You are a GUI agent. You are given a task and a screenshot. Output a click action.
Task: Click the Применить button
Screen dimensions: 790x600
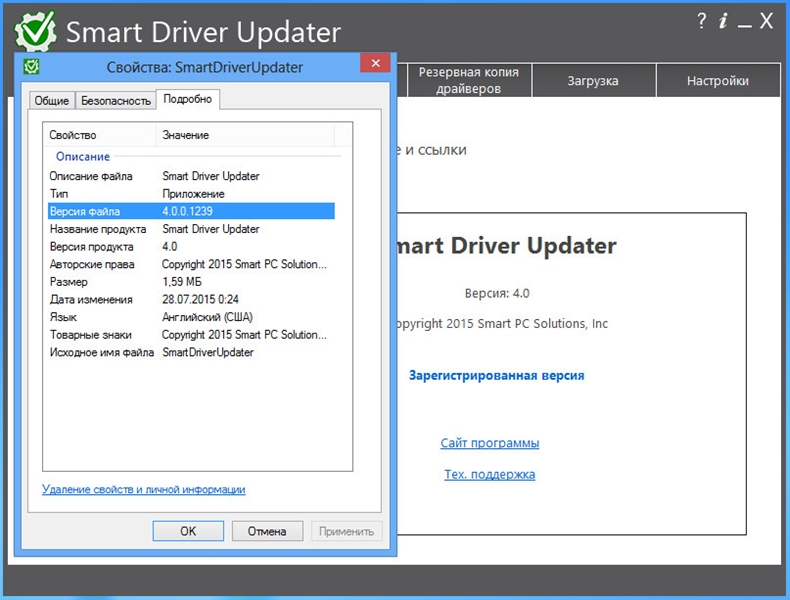[x=347, y=531]
